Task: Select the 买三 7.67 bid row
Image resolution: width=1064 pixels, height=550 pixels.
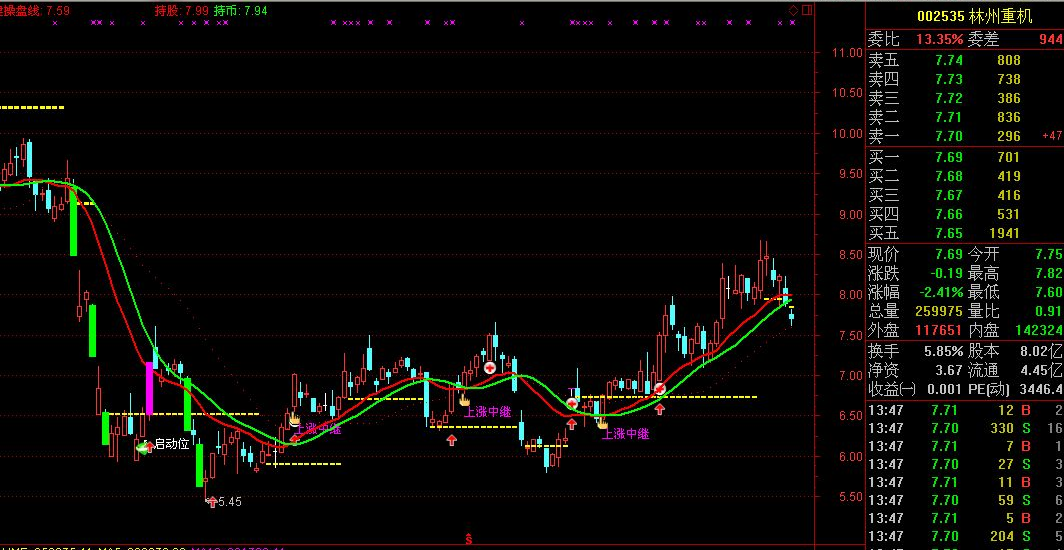Action: (965, 195)
